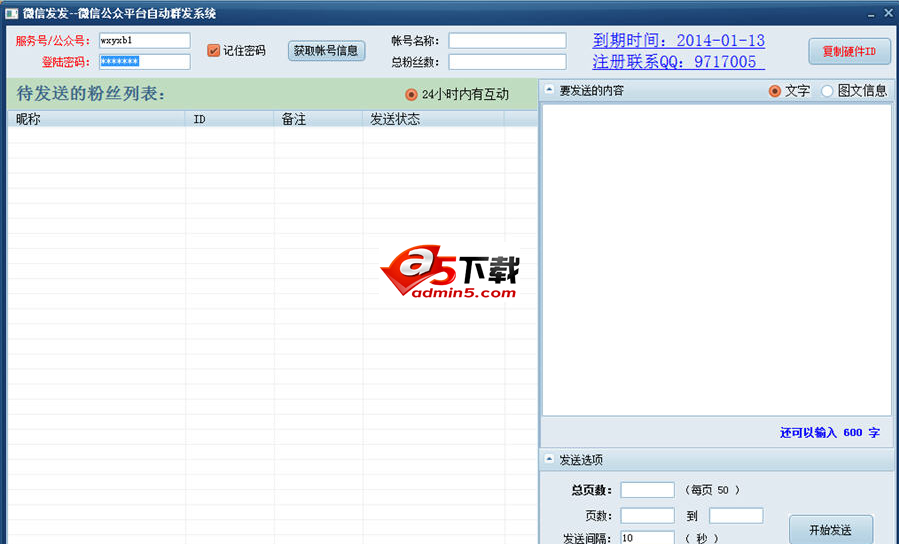Close the 微信发发 window

[x=888, y=13]
